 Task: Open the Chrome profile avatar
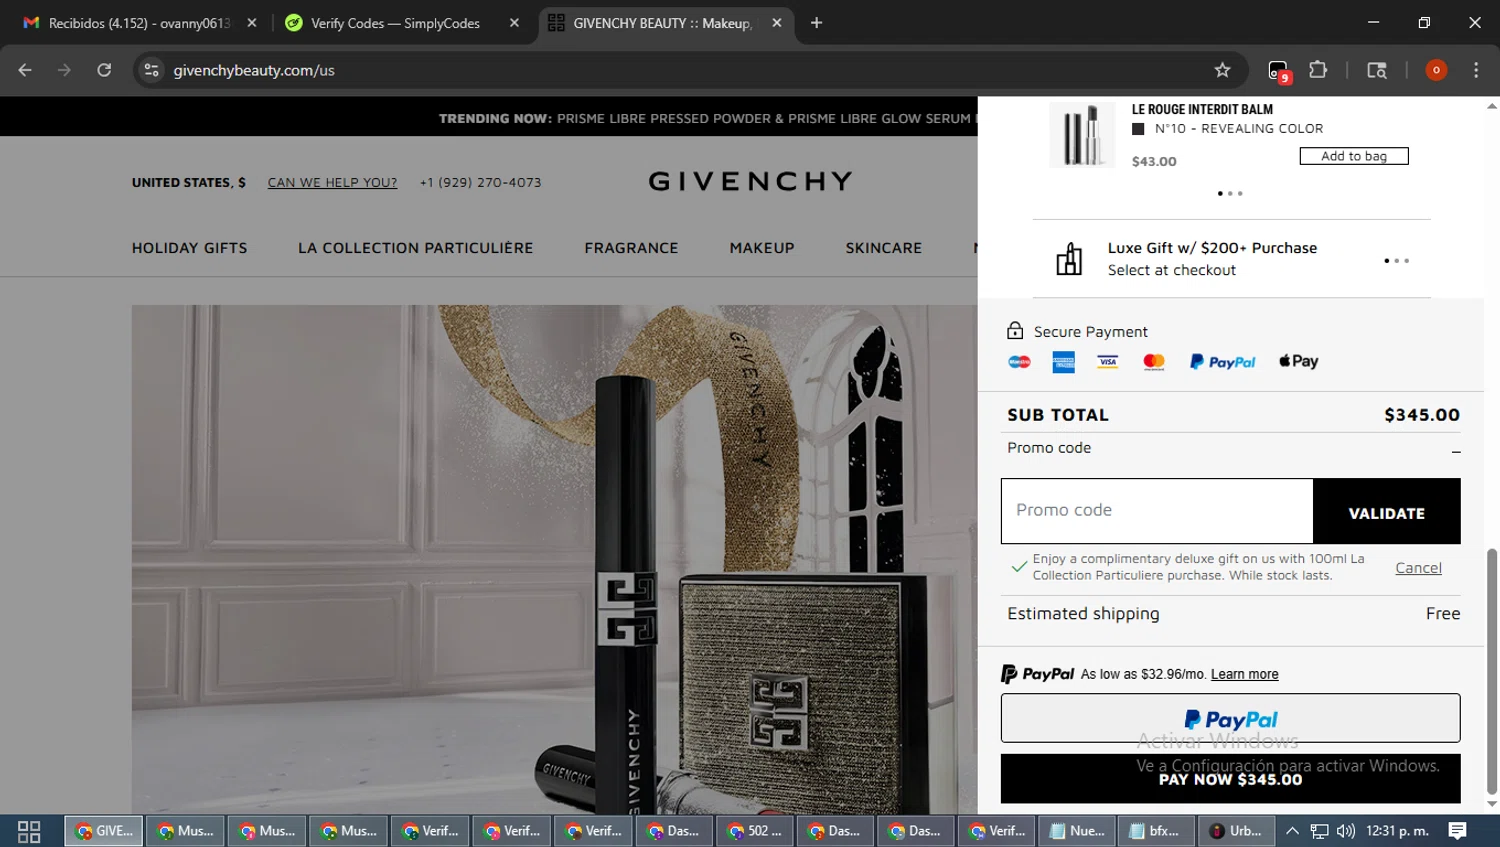1436,70
